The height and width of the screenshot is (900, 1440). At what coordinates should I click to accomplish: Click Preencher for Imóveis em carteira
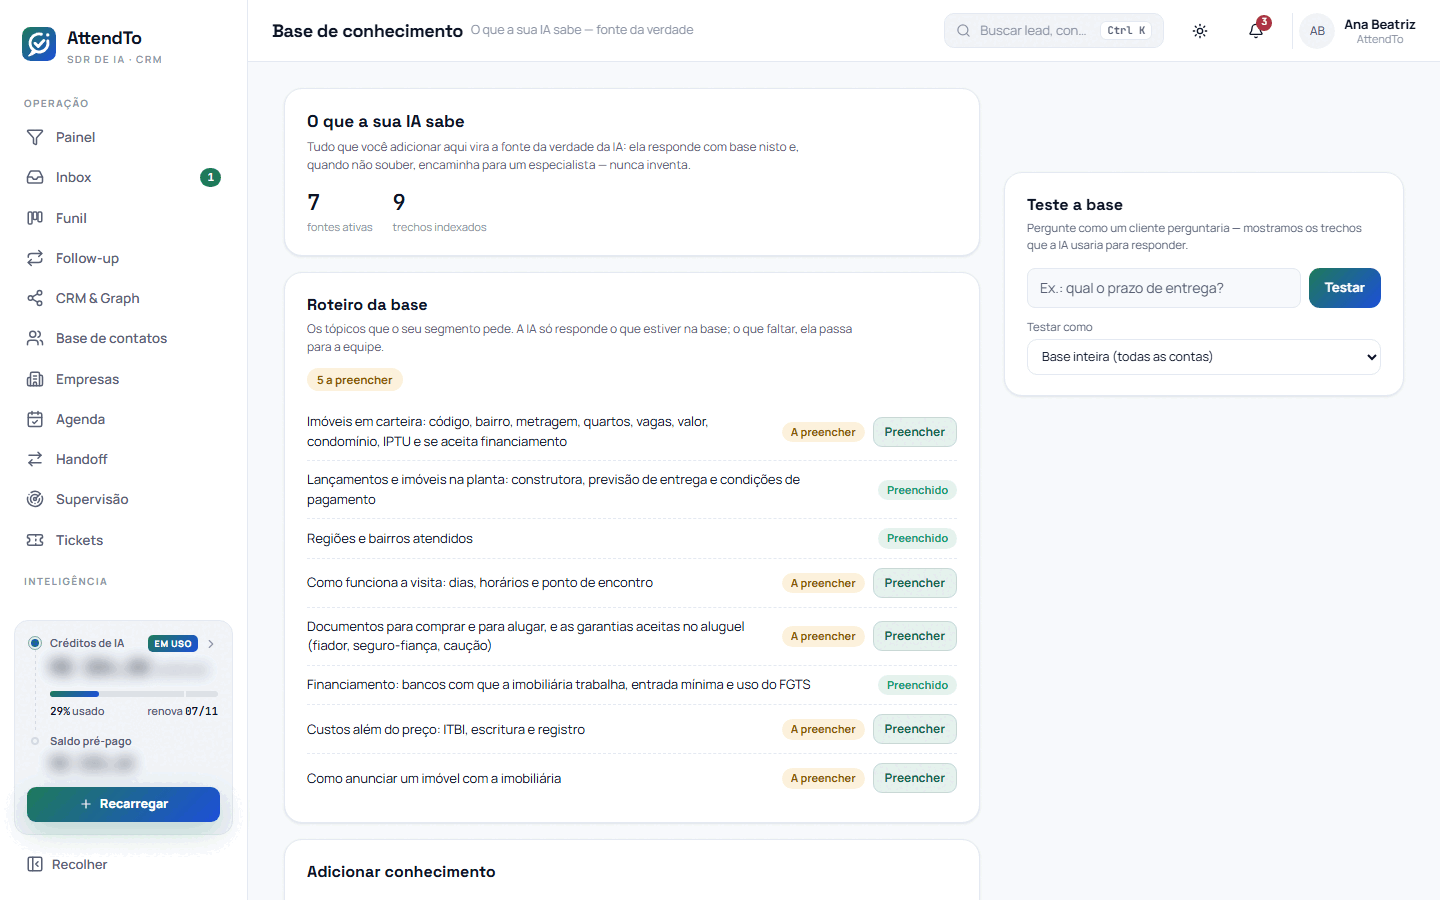[x=914, y=432]
